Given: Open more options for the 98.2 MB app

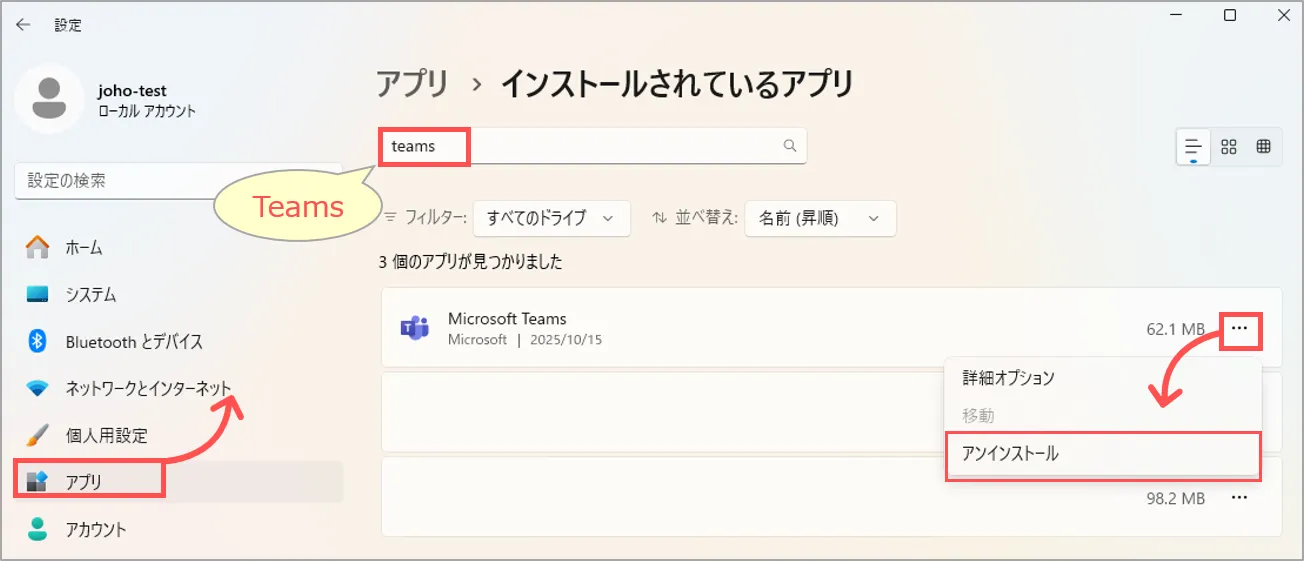Looking at the screenshot, I should click(1240, 497).
